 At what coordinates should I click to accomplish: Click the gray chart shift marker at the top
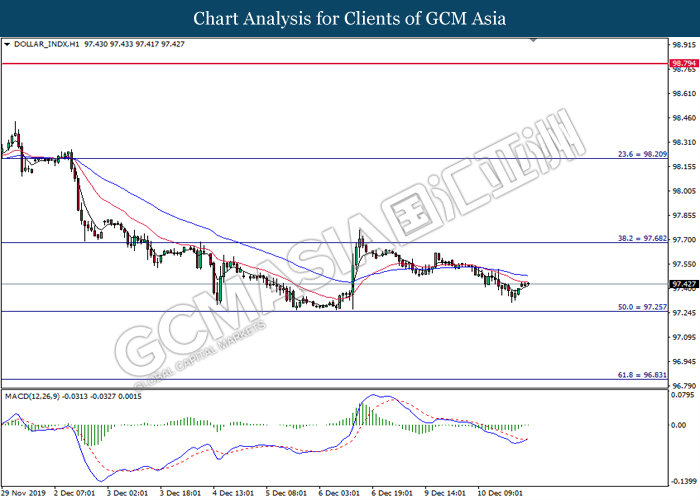(x=535, y=41)
